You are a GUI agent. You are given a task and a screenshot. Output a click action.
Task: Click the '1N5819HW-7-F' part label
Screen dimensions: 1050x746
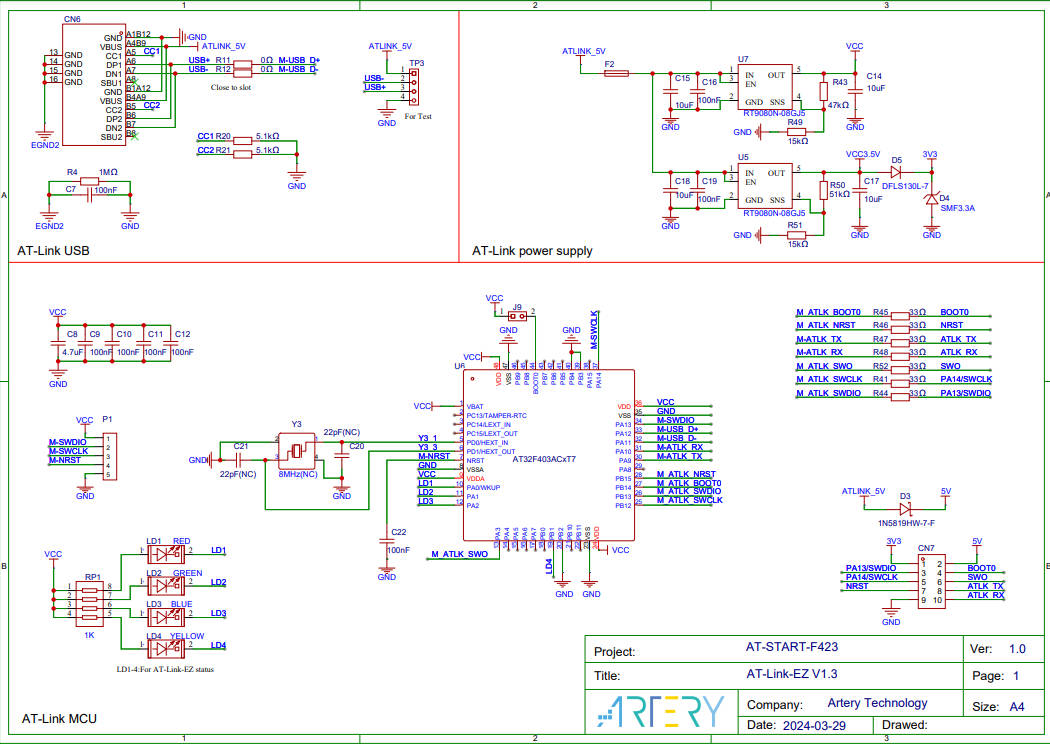[906, 523]
